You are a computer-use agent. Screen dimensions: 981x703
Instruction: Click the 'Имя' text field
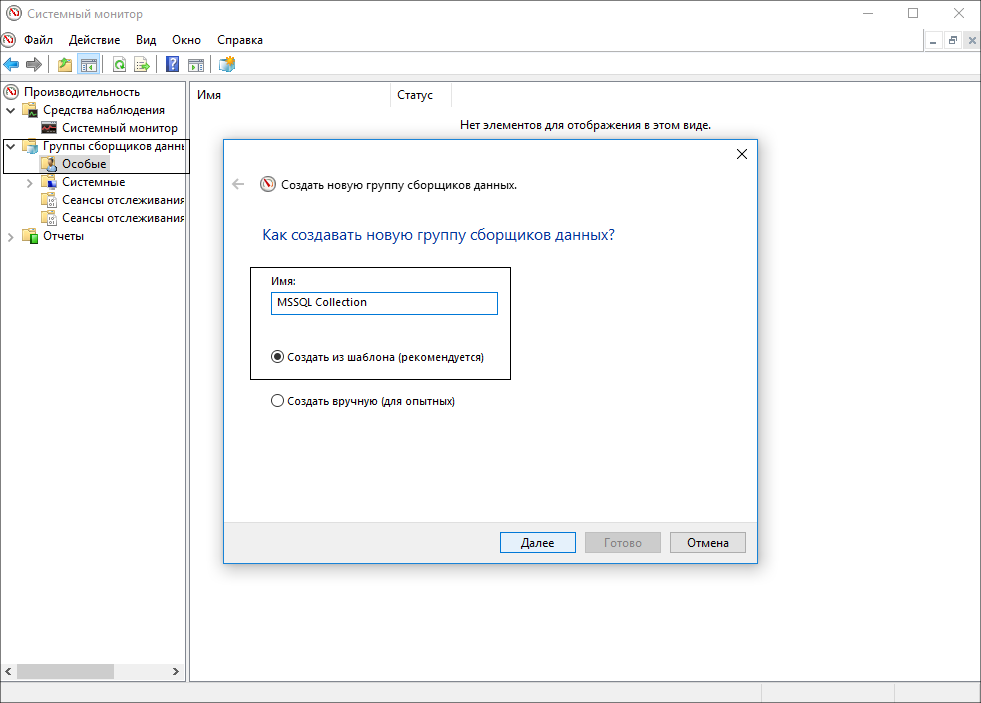(x=384, y=303)
